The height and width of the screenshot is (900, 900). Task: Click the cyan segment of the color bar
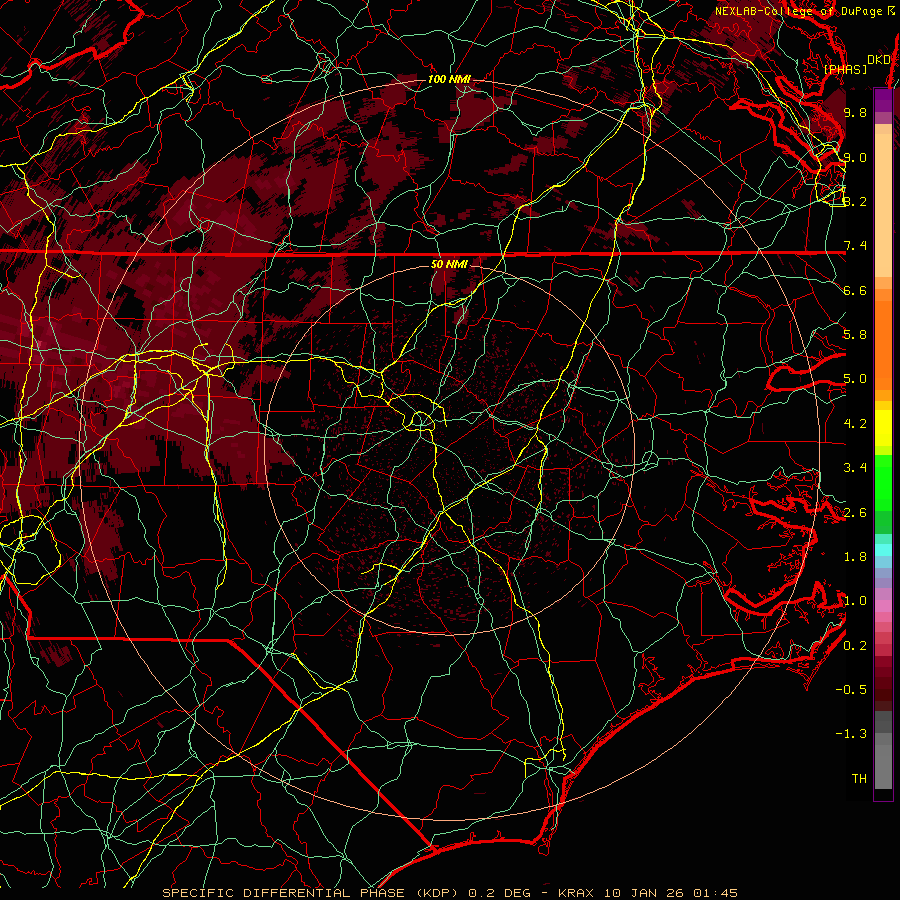(x=883, y=550)
